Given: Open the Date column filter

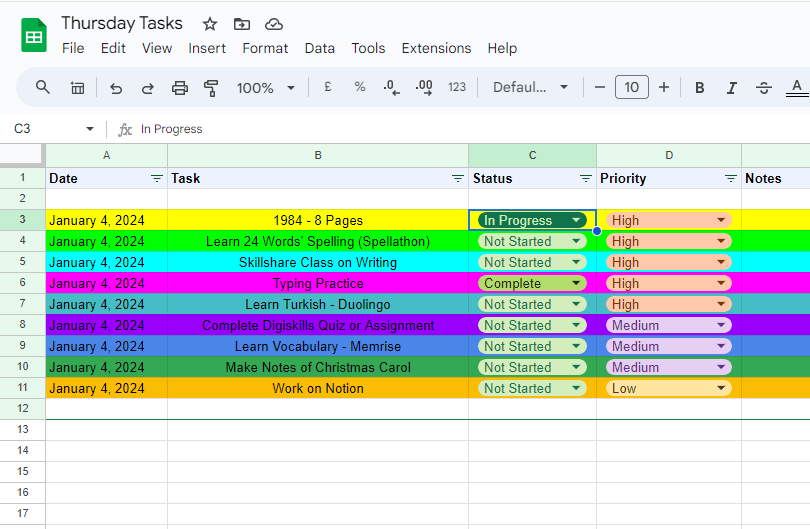Looking at the screenshot, I should 157,178.
